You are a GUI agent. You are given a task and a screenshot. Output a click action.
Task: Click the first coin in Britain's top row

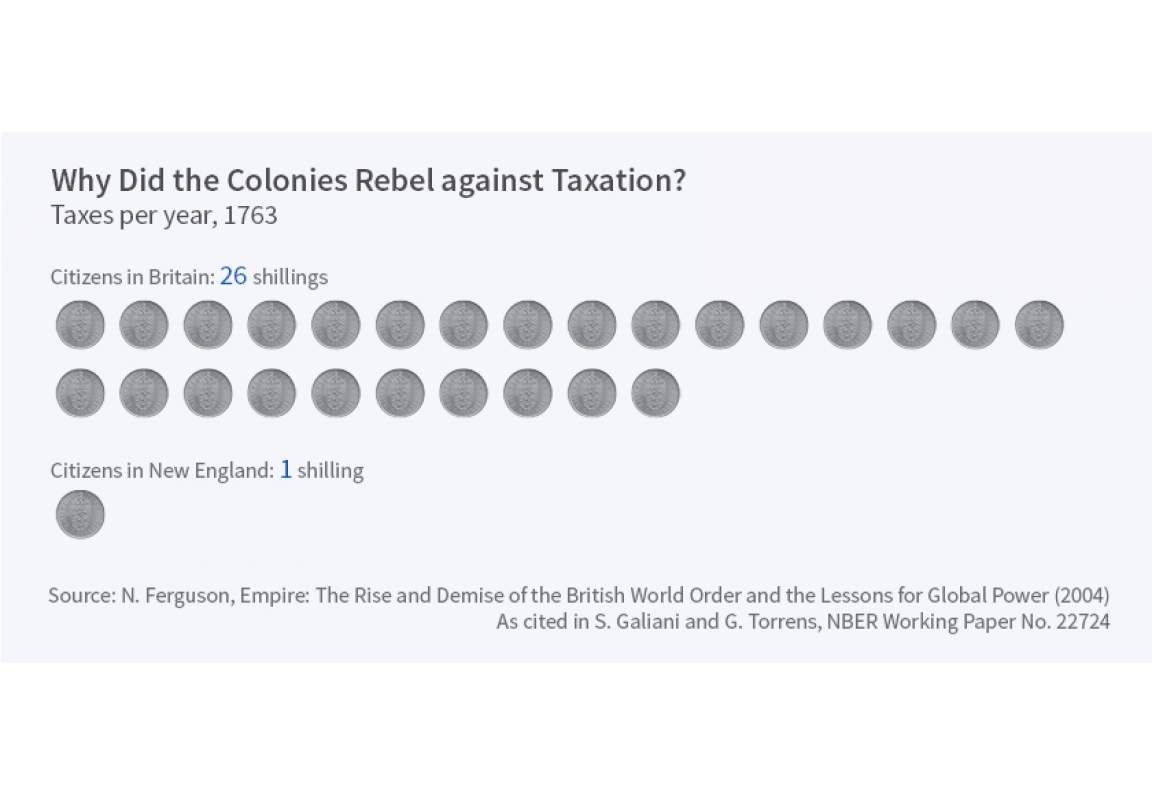coord(80,325)
